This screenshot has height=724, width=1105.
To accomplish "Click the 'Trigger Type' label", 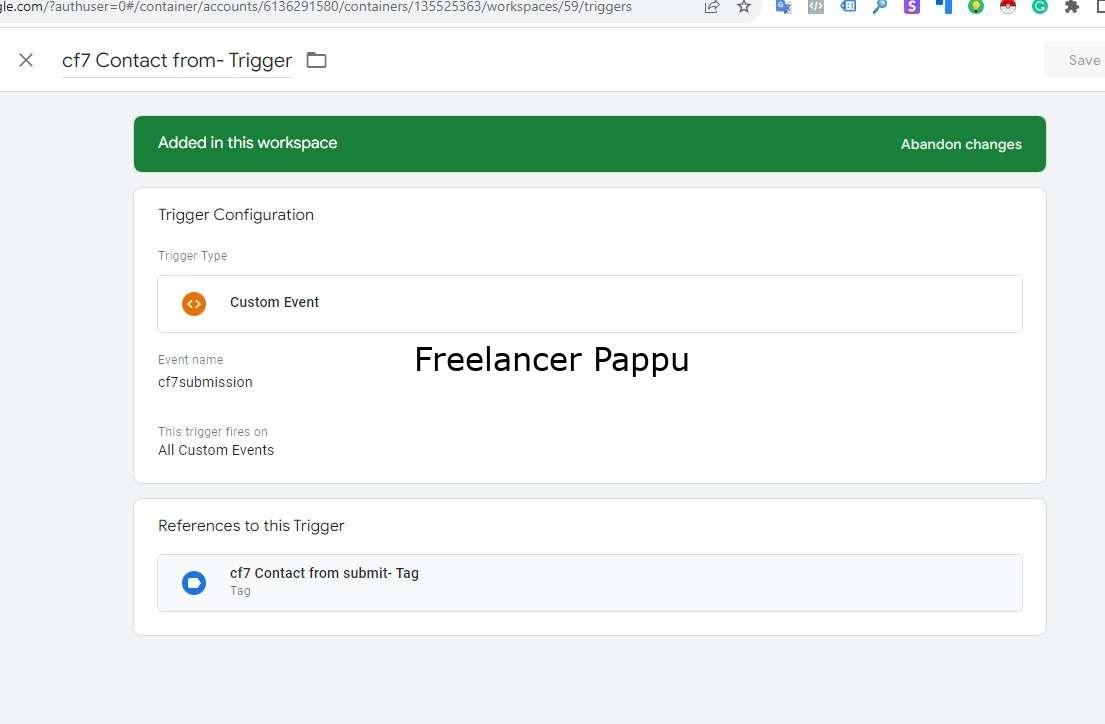I will point(192,256).
